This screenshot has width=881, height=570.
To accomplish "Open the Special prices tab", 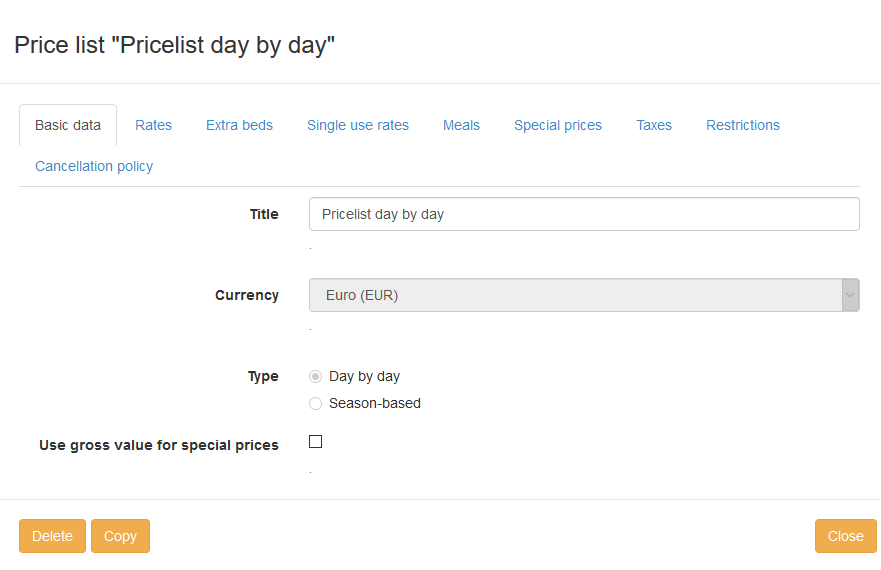I will tap(557, 125).
